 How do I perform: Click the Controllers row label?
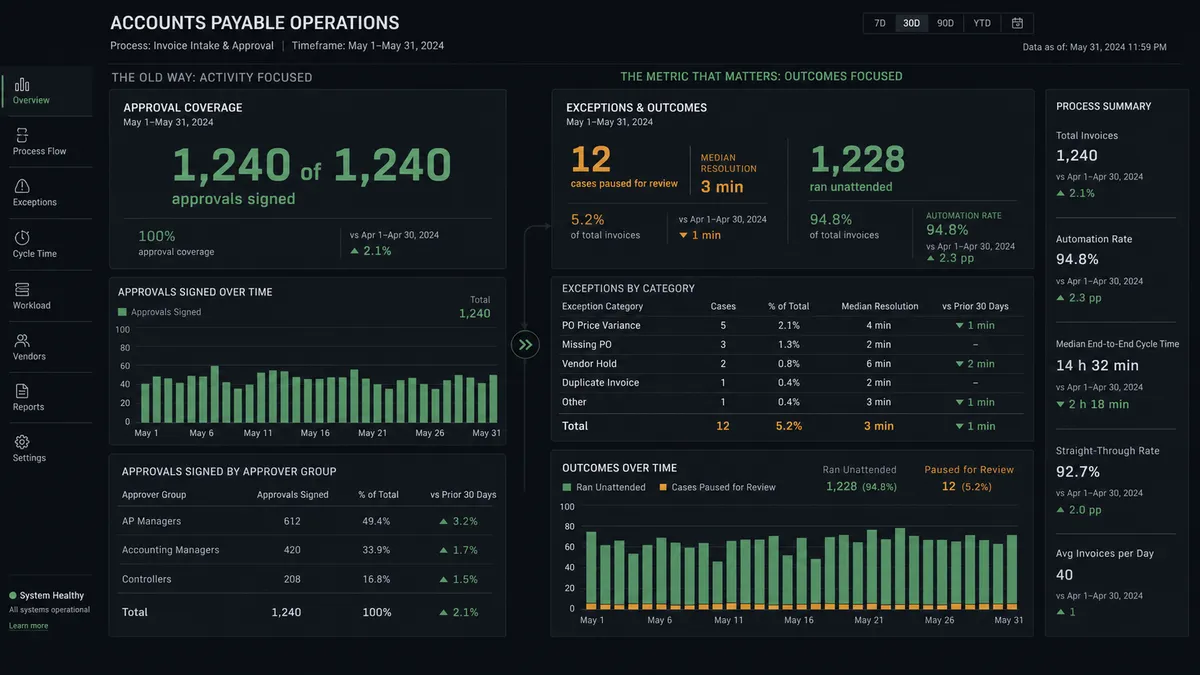tap(146, 579)
